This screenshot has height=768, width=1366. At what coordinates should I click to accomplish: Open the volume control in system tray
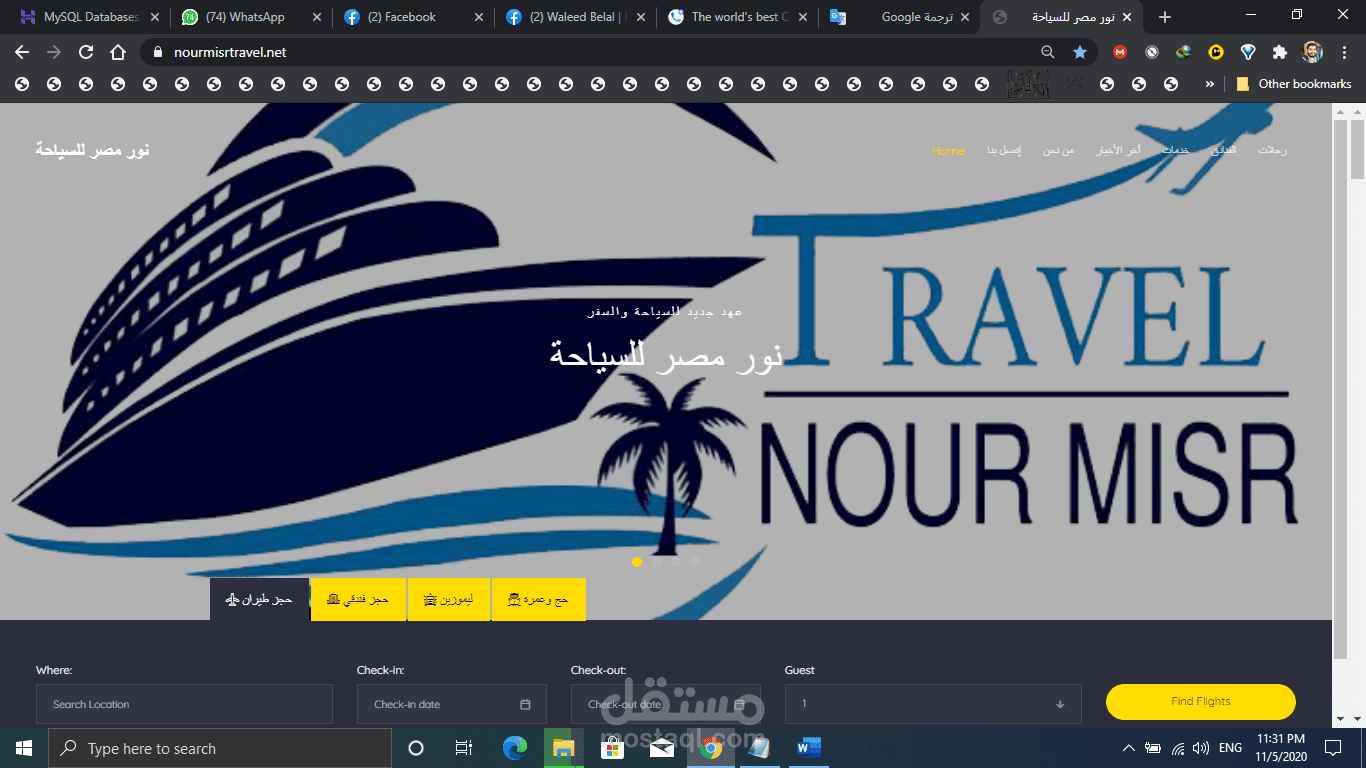point(1201,748)
